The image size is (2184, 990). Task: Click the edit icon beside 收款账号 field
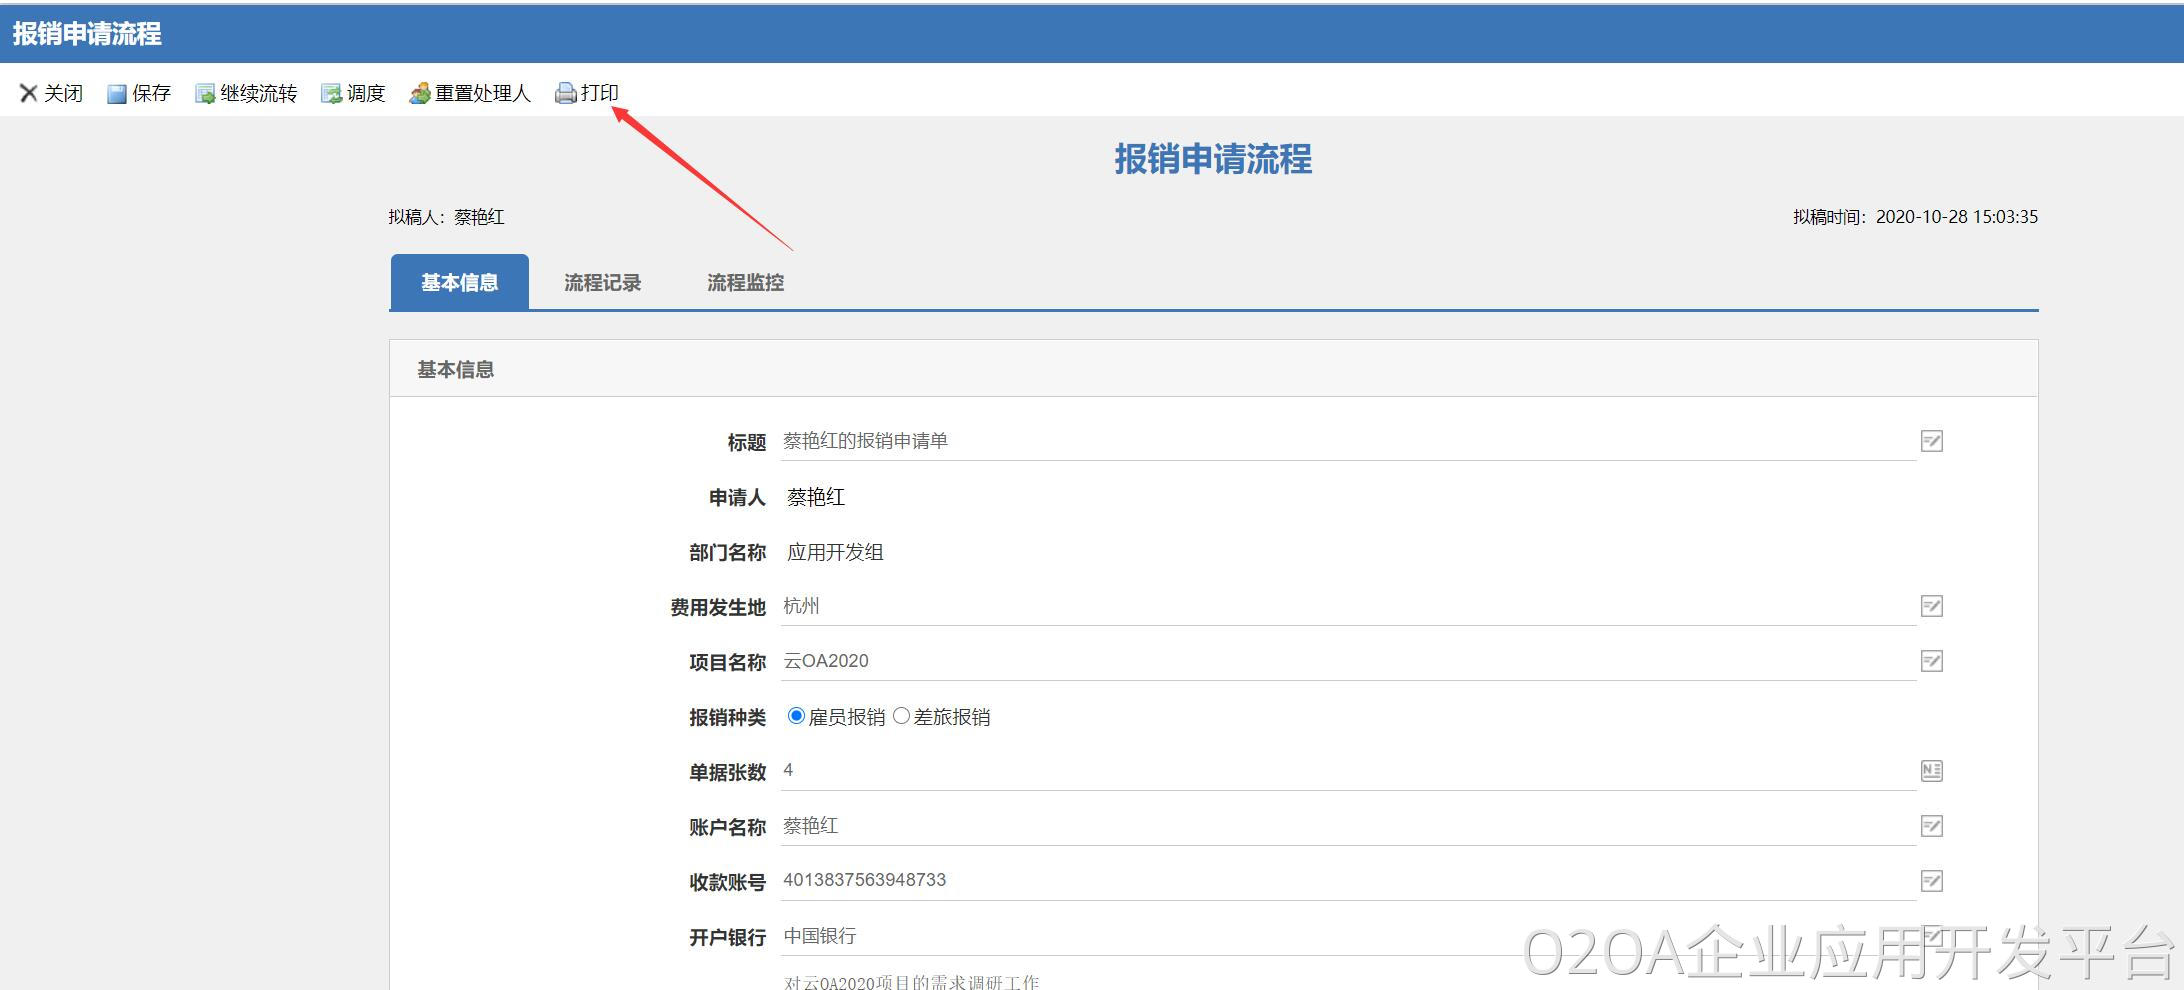click(1931, 881)
